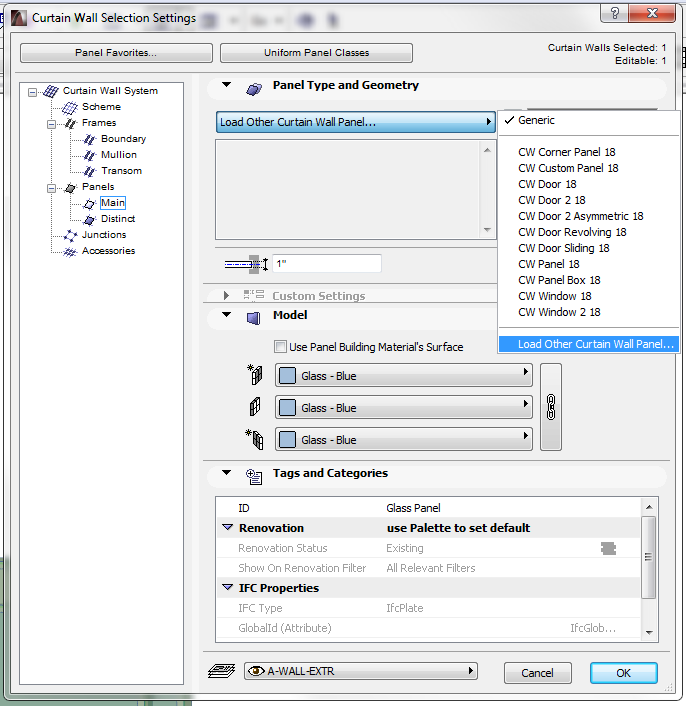Click the Panels icon in tree
The height and width of the screenshot is (706, 686).
tap(71, 188)
